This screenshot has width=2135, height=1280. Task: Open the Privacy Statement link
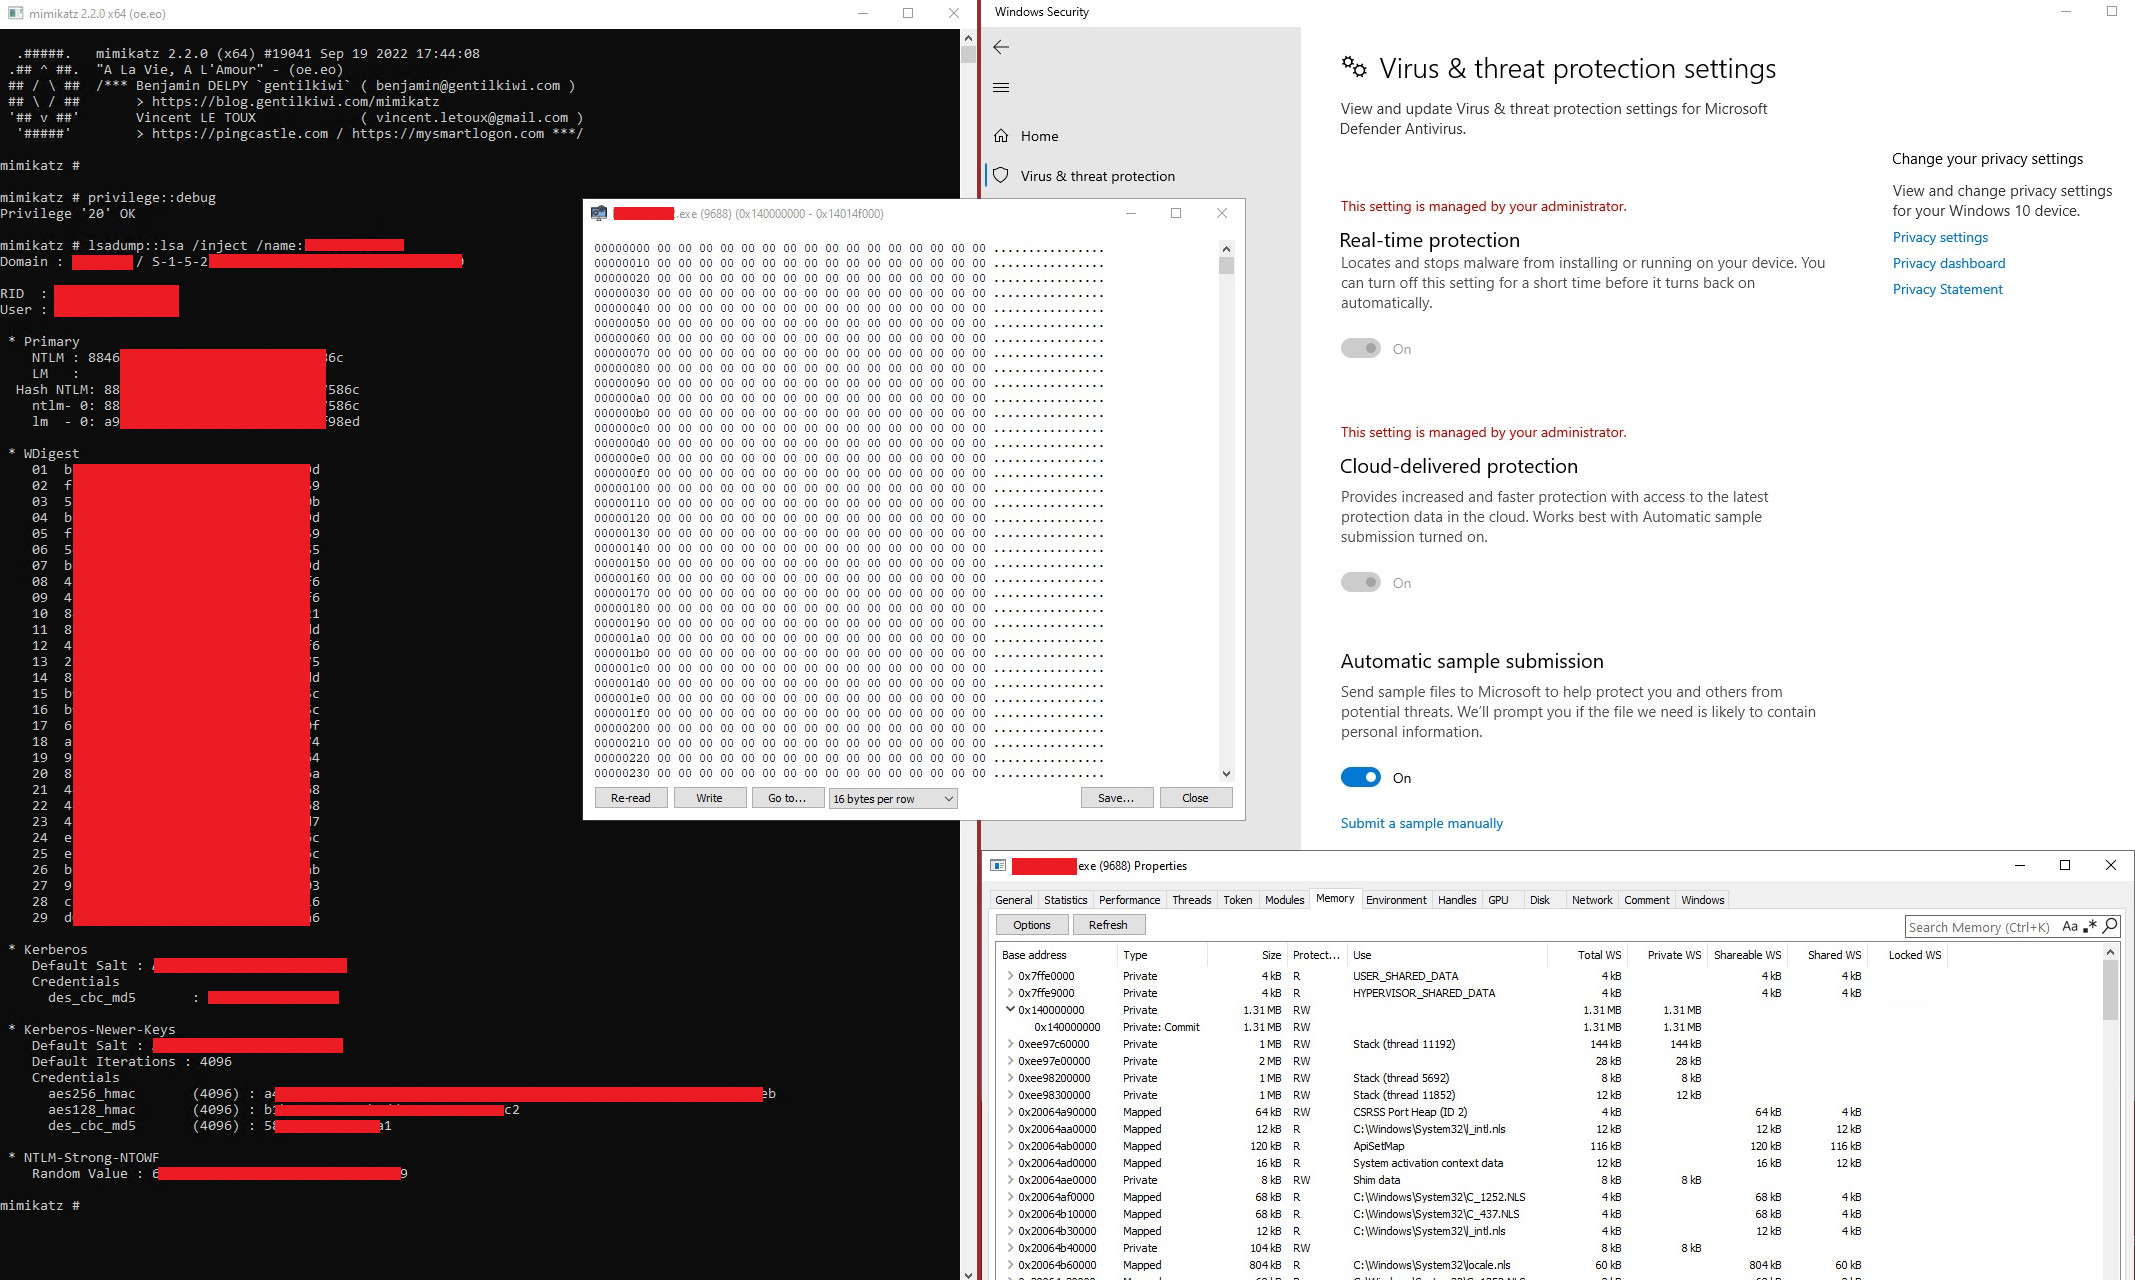pyautogui.click(x=1947, y=289)
